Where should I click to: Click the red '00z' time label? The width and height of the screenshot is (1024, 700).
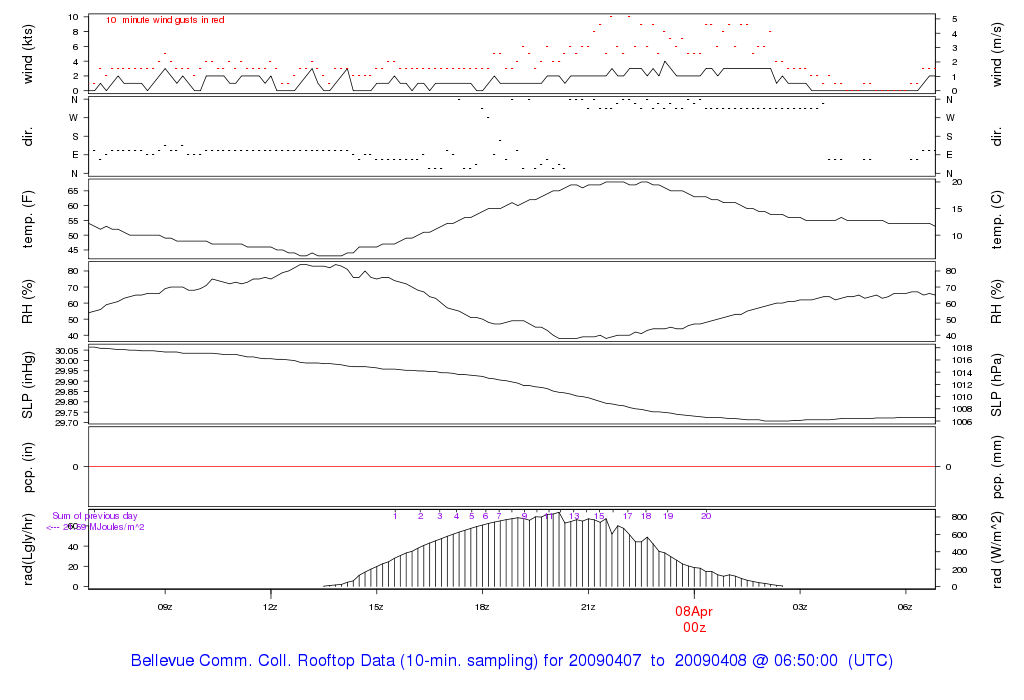point(694,628)
